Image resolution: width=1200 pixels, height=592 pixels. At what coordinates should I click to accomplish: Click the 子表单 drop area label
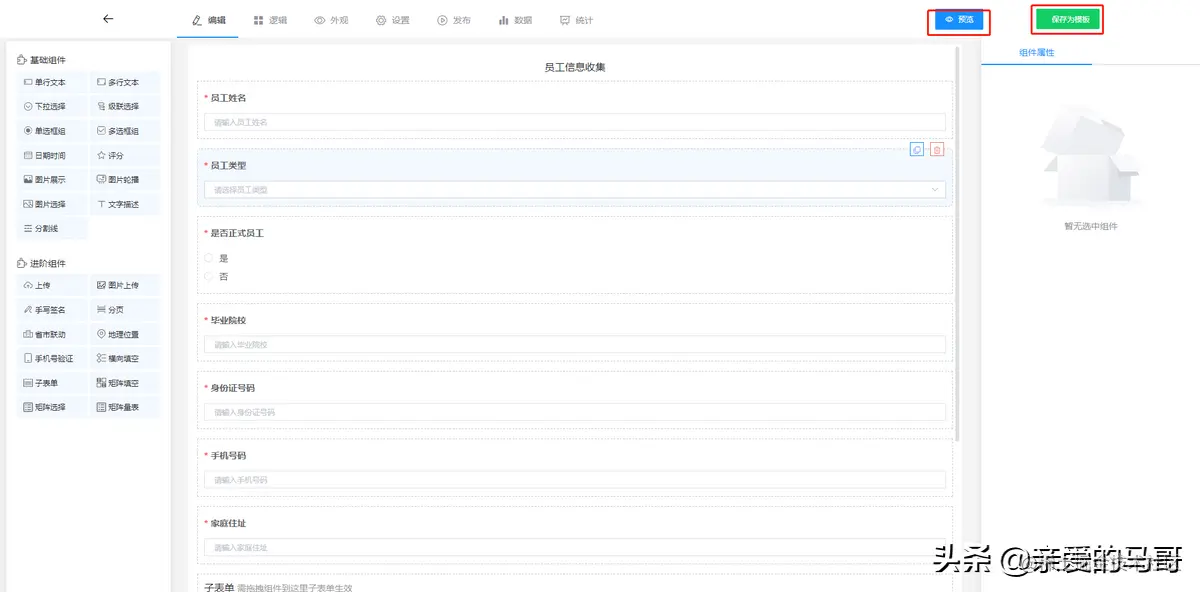219,587
